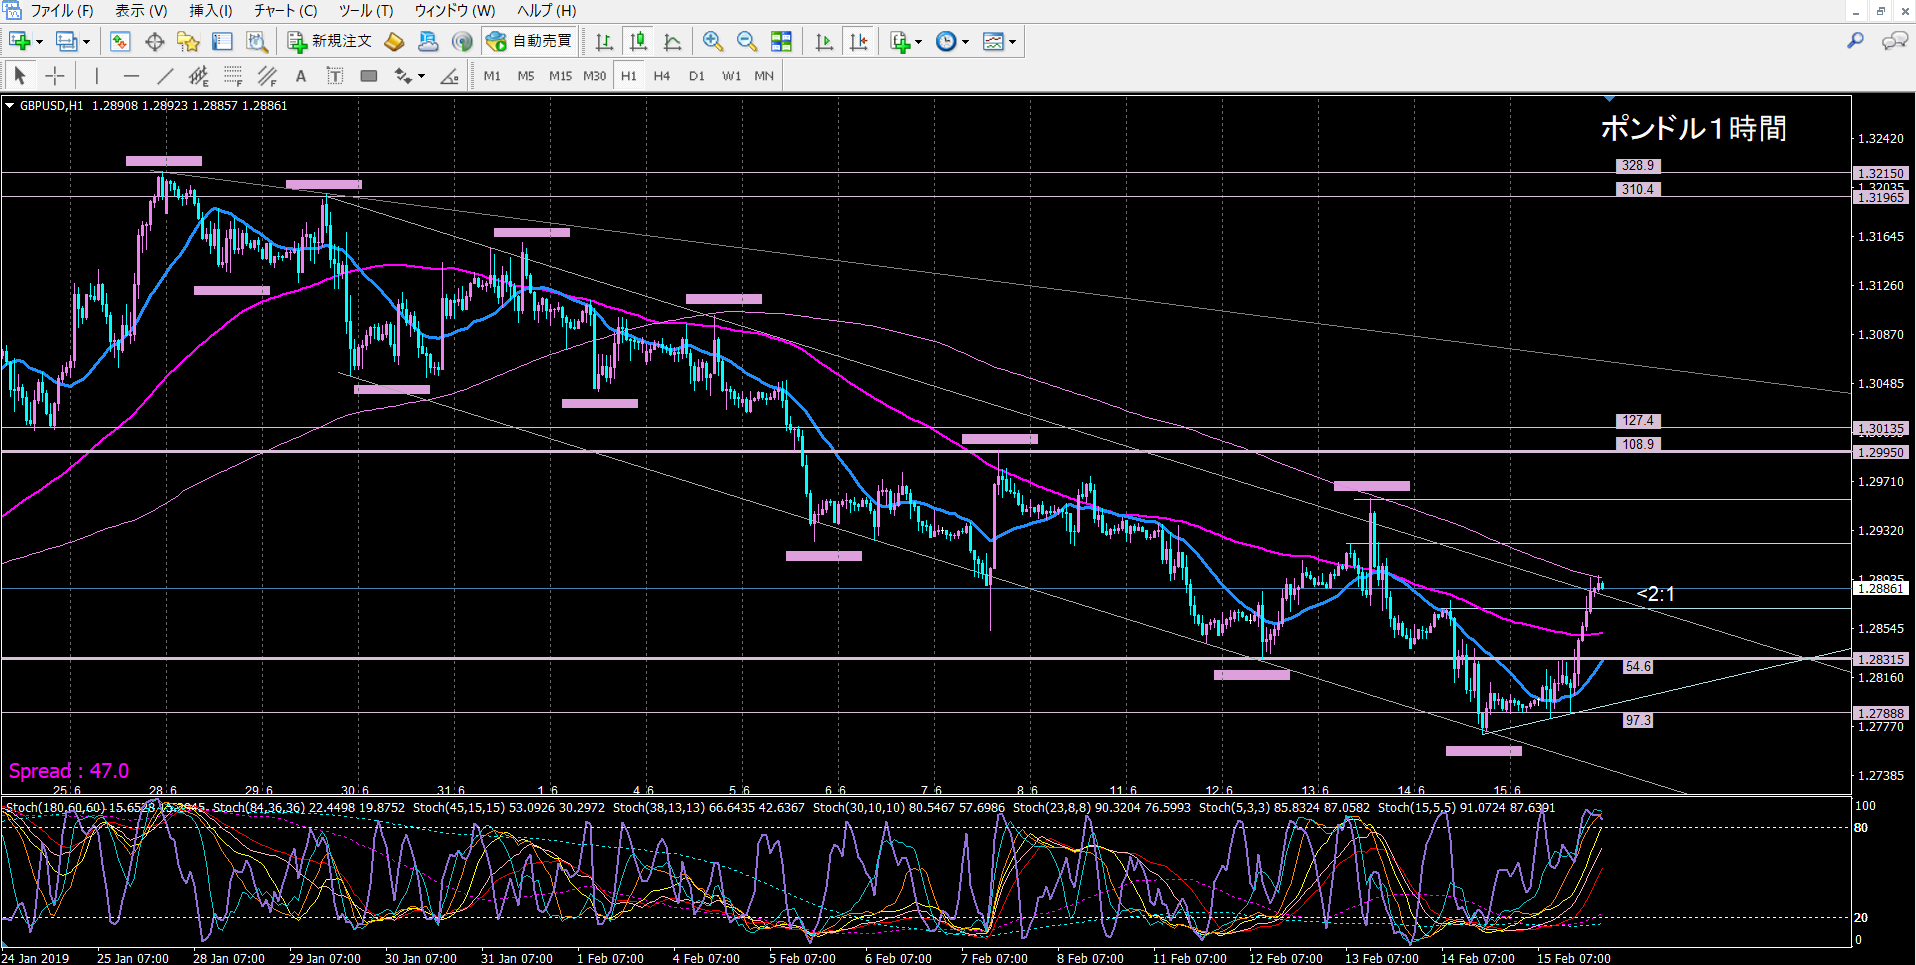
Task: Click the Templates icon
Action: (x=993, y=41)
